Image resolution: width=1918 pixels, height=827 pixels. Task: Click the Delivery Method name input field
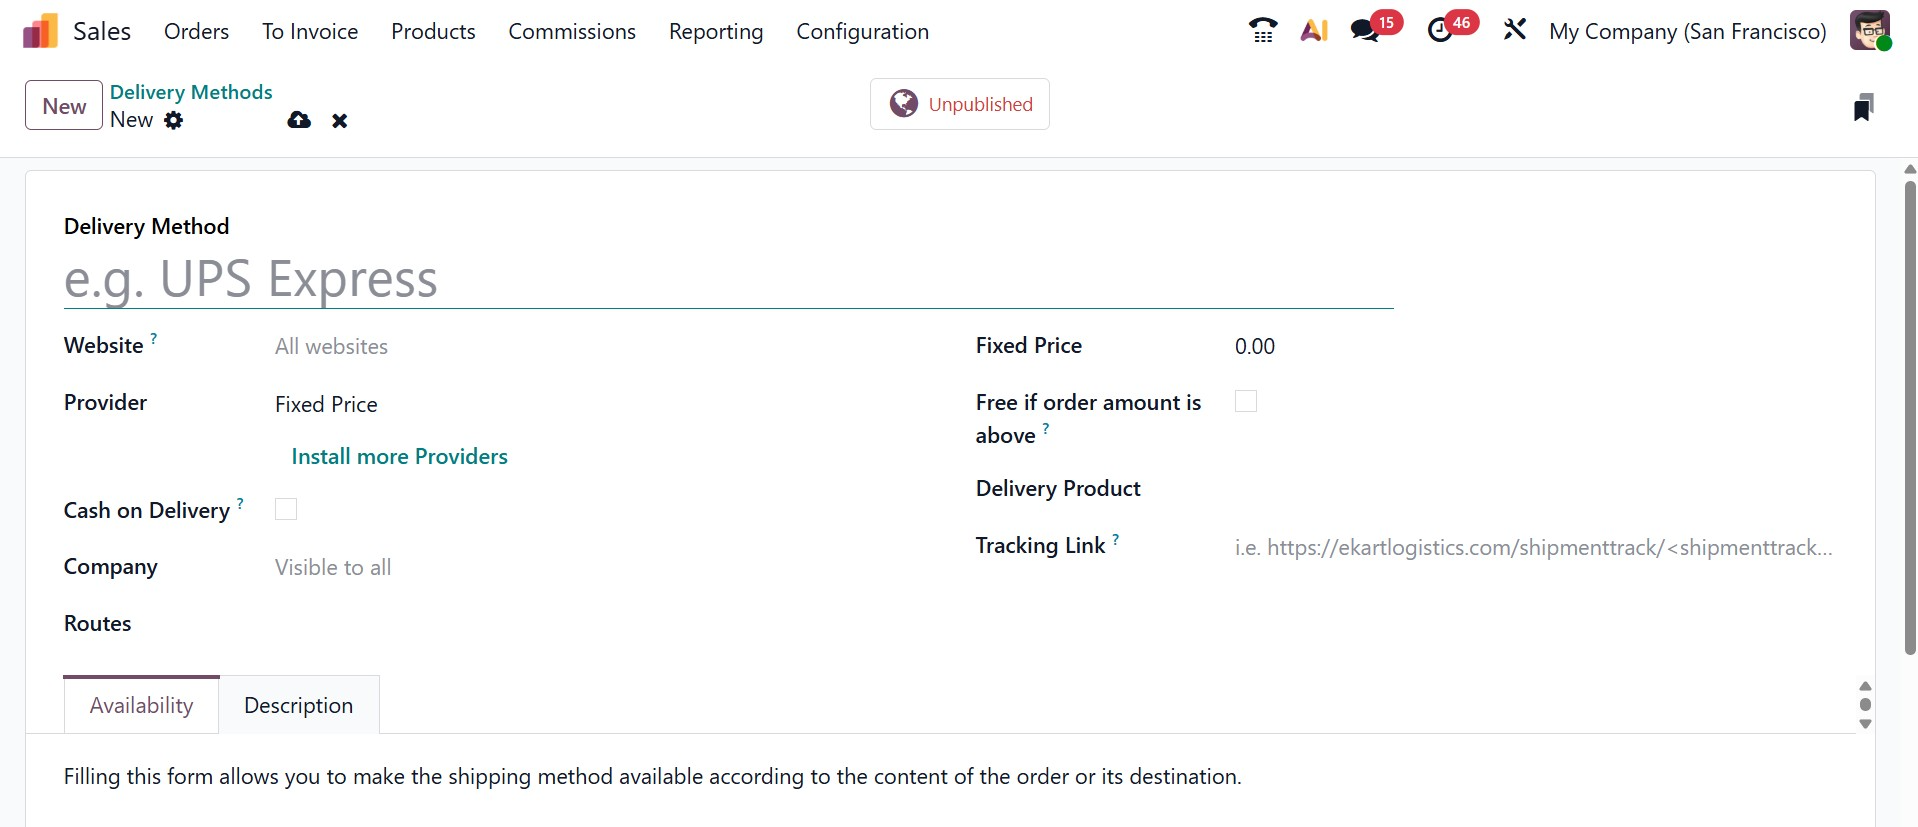pos(728,280)
